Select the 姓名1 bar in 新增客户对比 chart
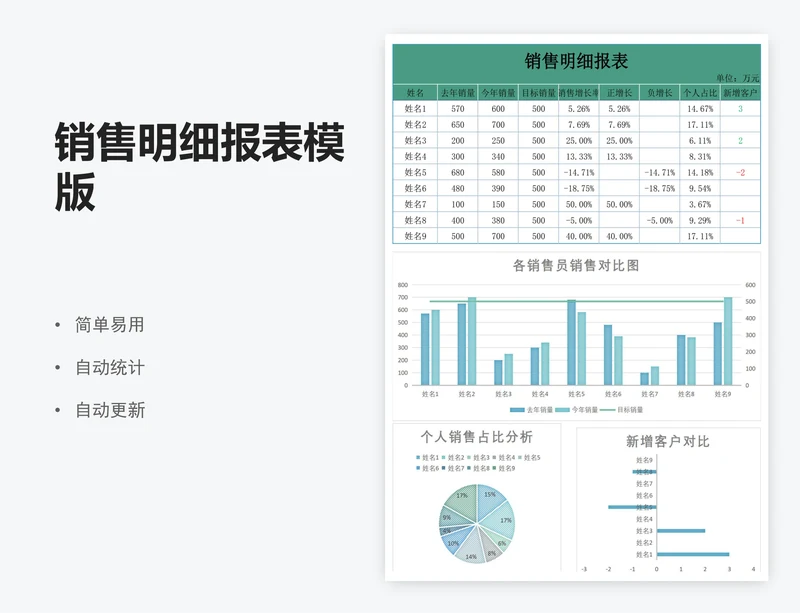This screenshot has width=800, height=613. (x=693, y=554)
